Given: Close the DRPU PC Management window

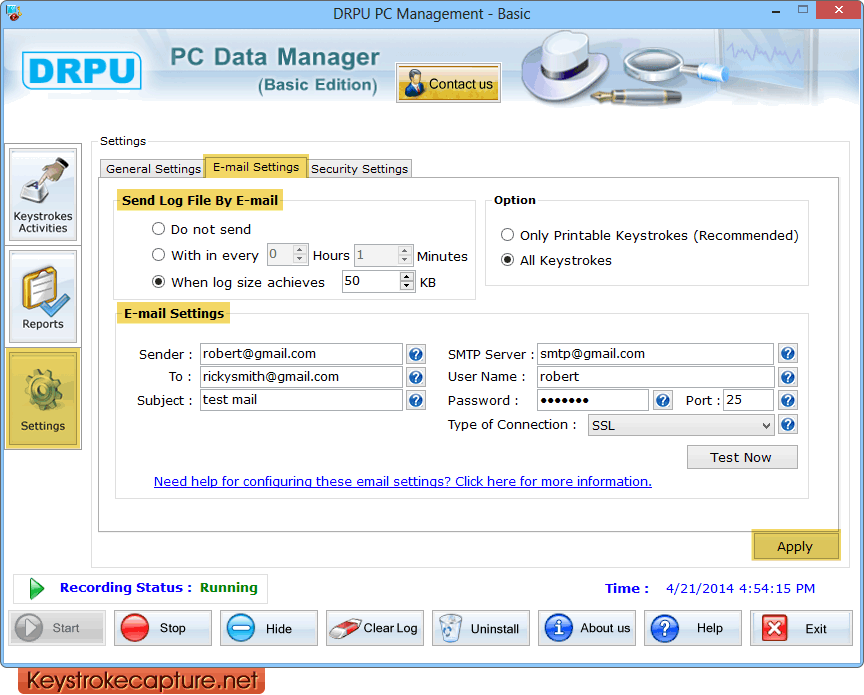Looking at the screenshot, I should 838,10.
